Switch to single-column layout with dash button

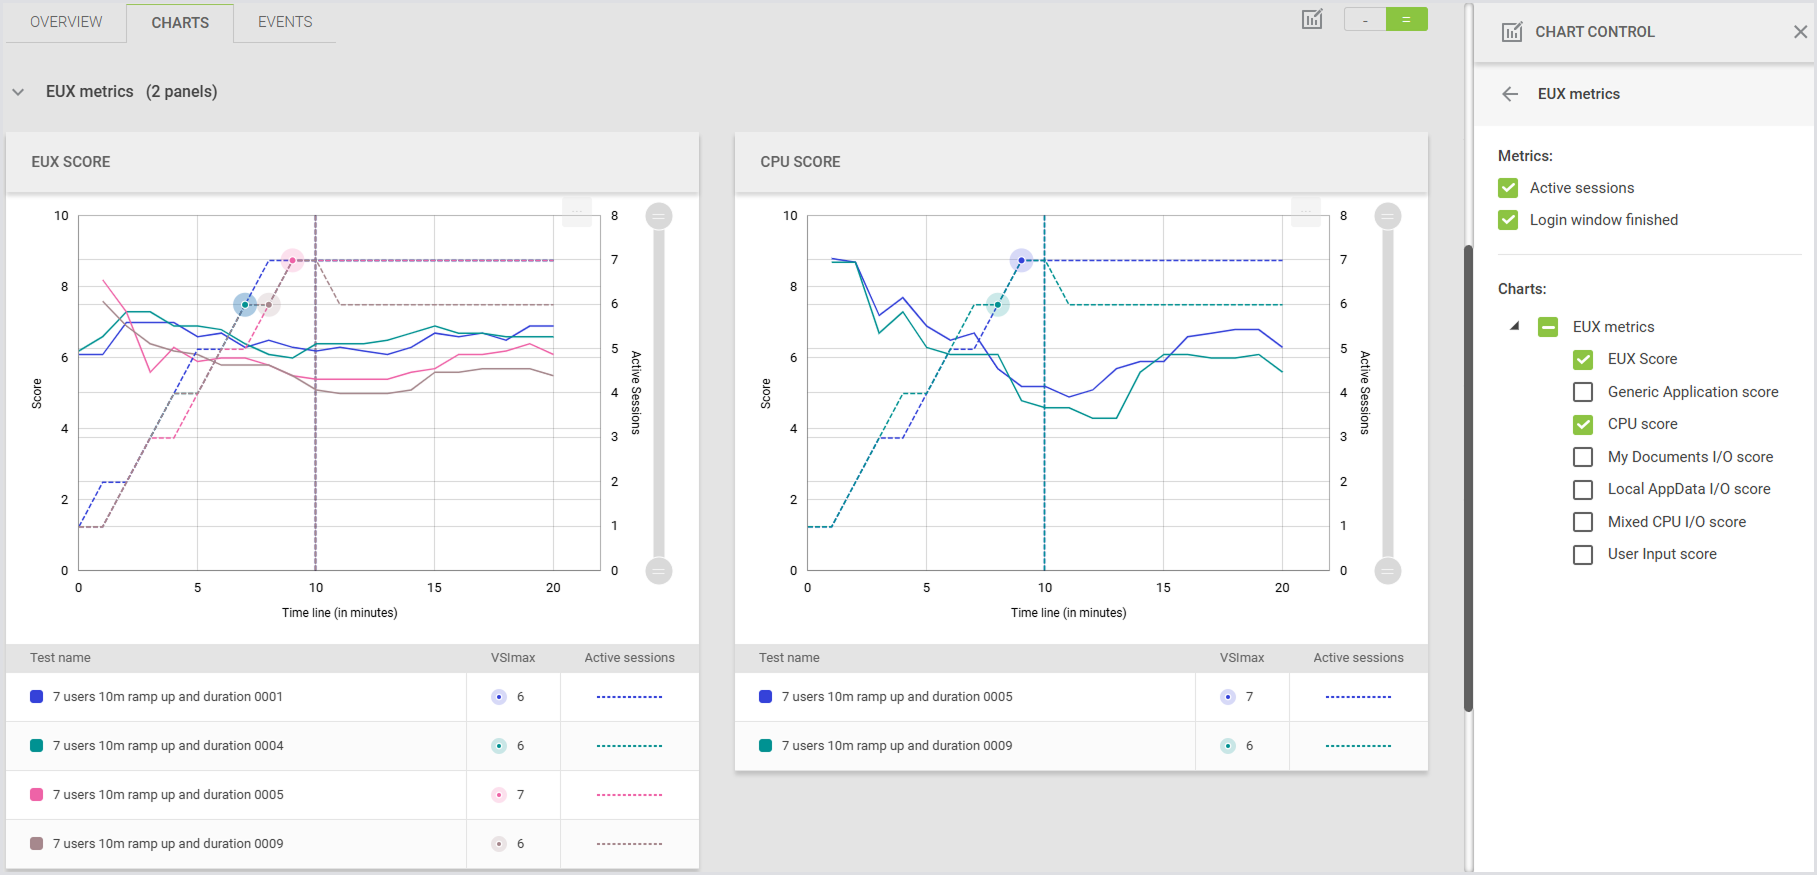coord(1365,19)
